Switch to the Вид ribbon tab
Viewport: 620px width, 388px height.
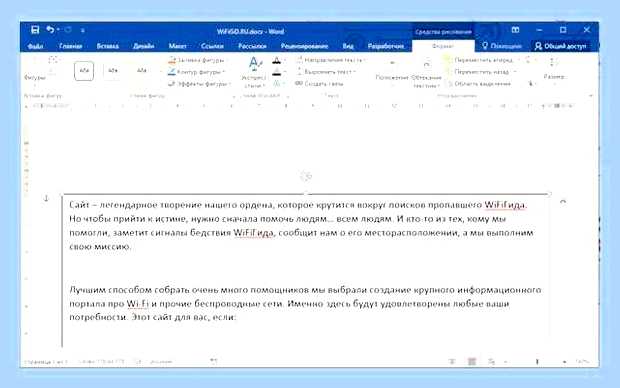pos(348,46)
